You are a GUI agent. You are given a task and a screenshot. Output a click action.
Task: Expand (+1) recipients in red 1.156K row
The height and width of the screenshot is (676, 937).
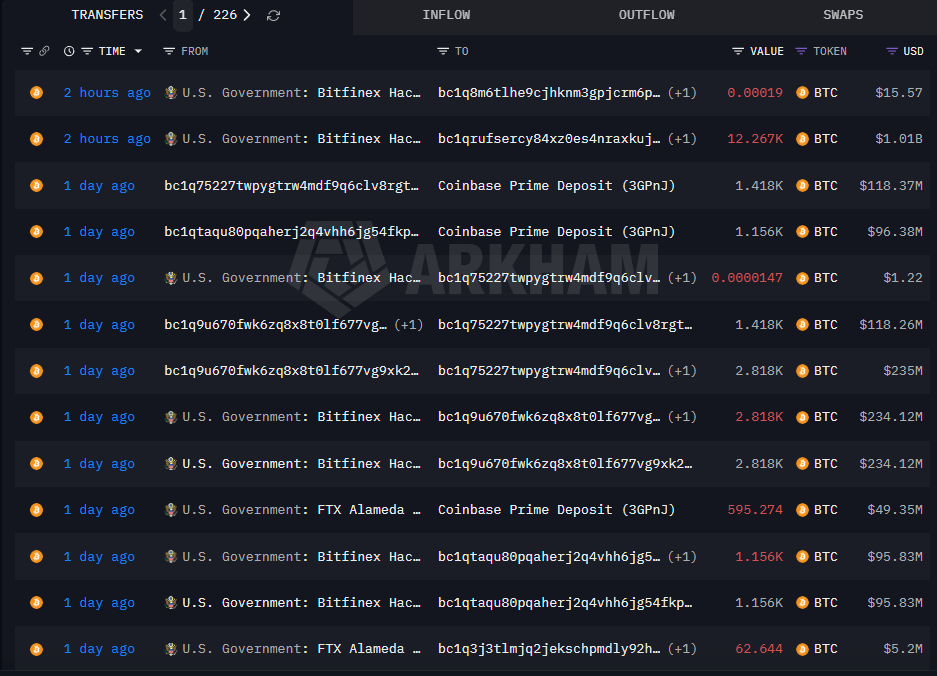[682, 556]
